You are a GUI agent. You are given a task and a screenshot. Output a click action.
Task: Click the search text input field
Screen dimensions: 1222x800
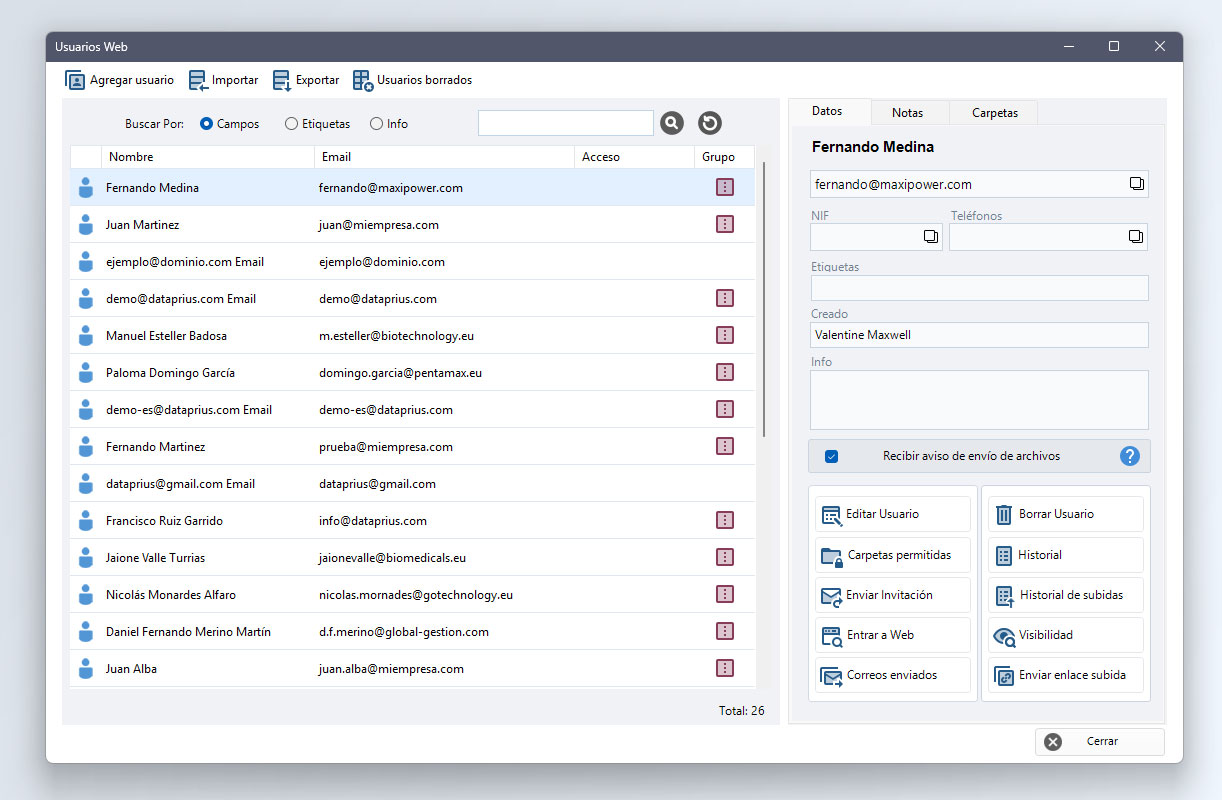pos(566,123)
